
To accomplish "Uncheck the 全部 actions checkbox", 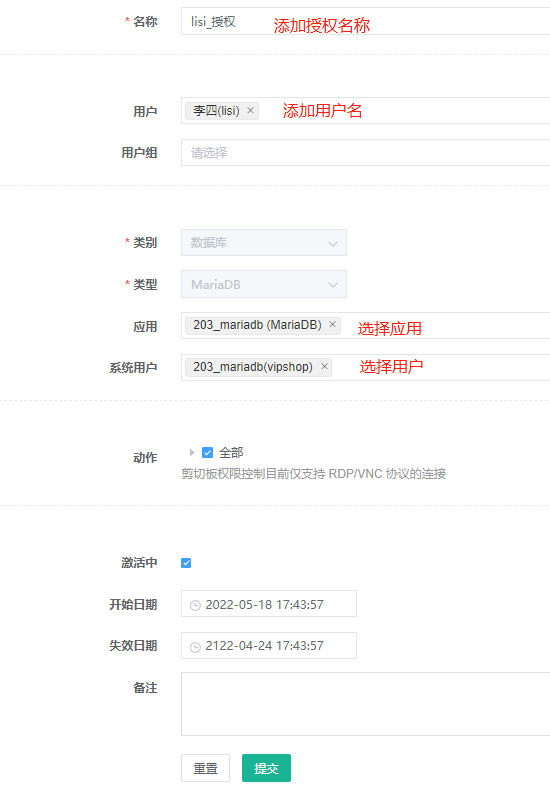I will (207, 453).
